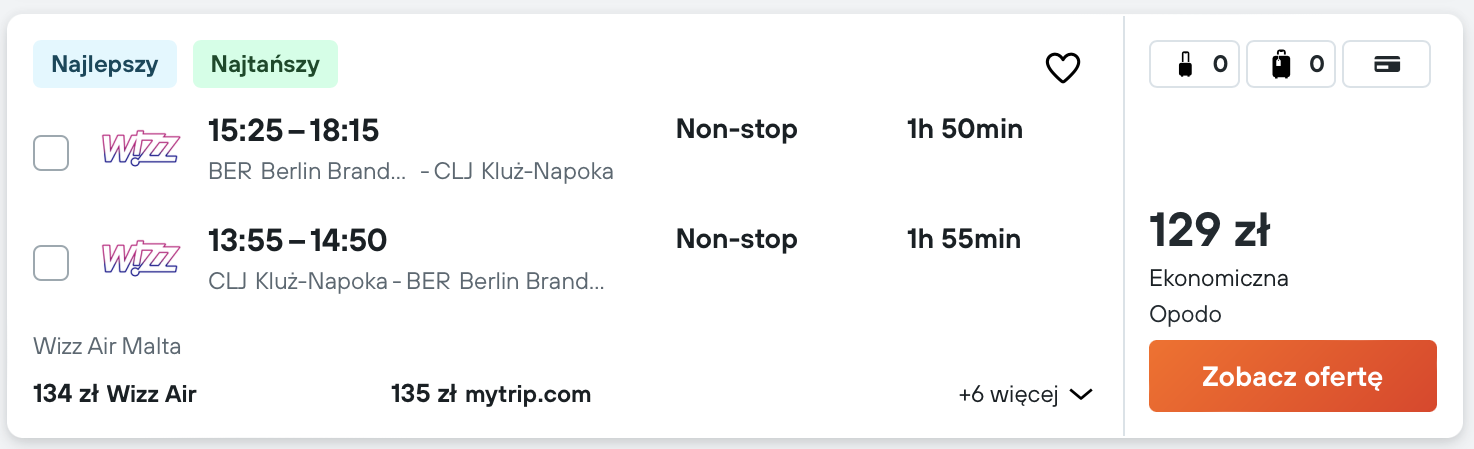The height and width of the screenshot is (449, 1474).
Task: Click the 129 zł price
Action: click(x=1209, y=231)
